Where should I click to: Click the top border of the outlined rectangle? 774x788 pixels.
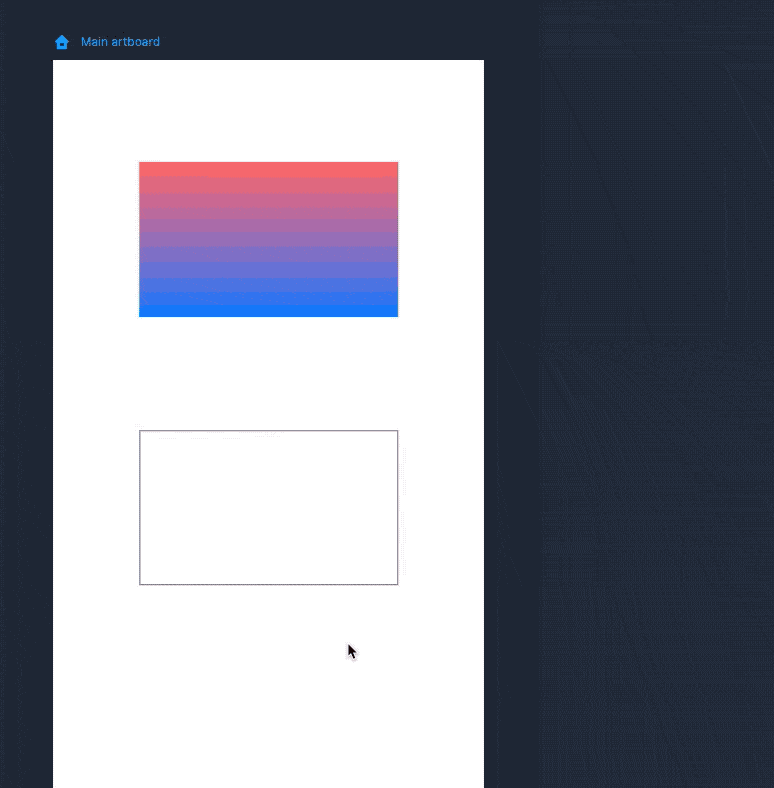(268, 431)
